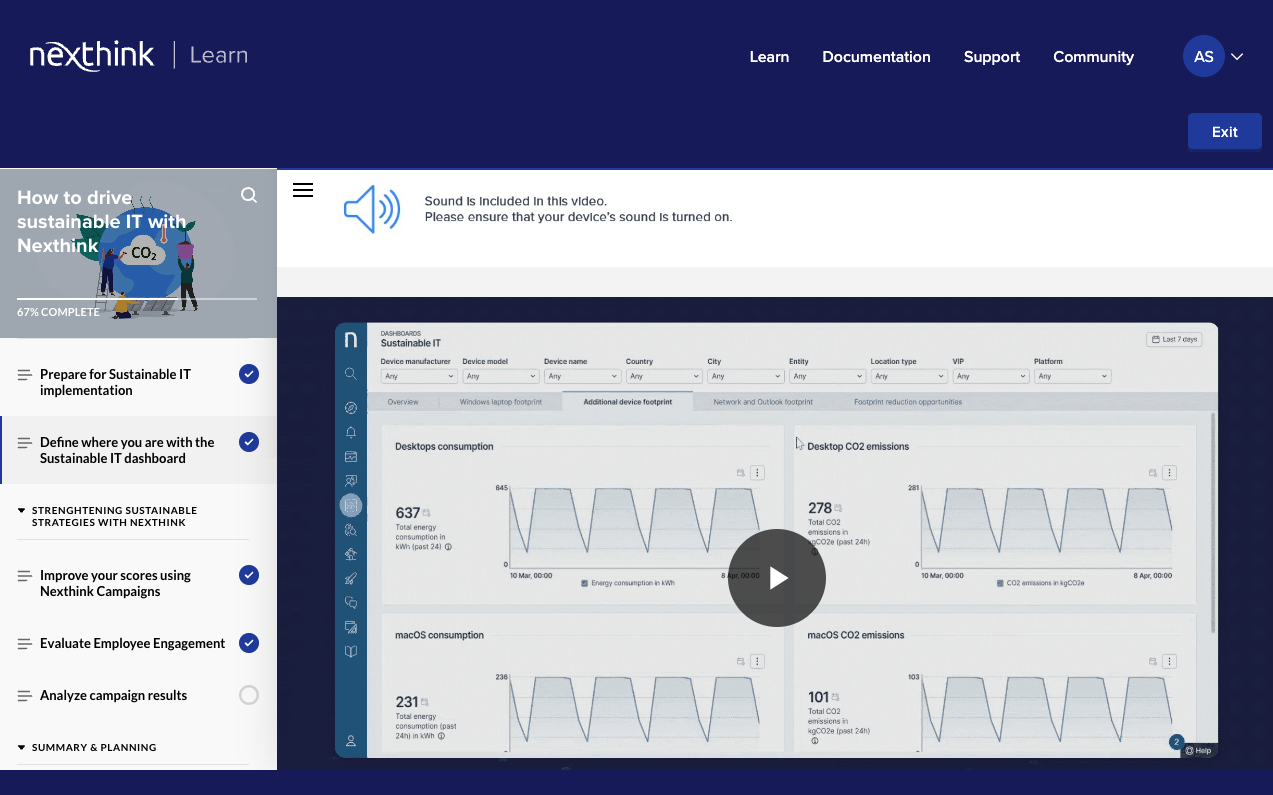Viewport: 1273px width, 795px height.
Task: Click the speaker sound icon
Action: click(371, 209)
